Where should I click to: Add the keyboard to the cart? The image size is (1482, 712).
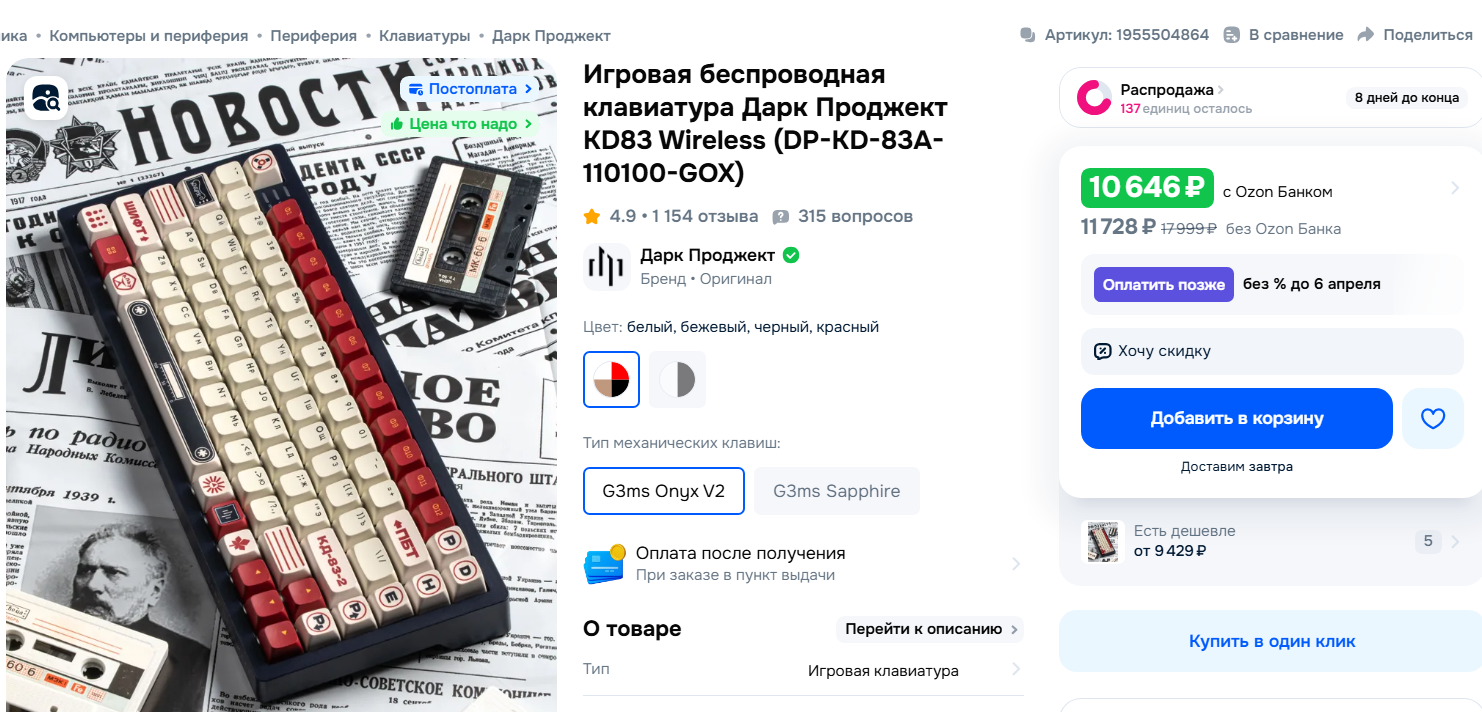[x=1237, y=419]
